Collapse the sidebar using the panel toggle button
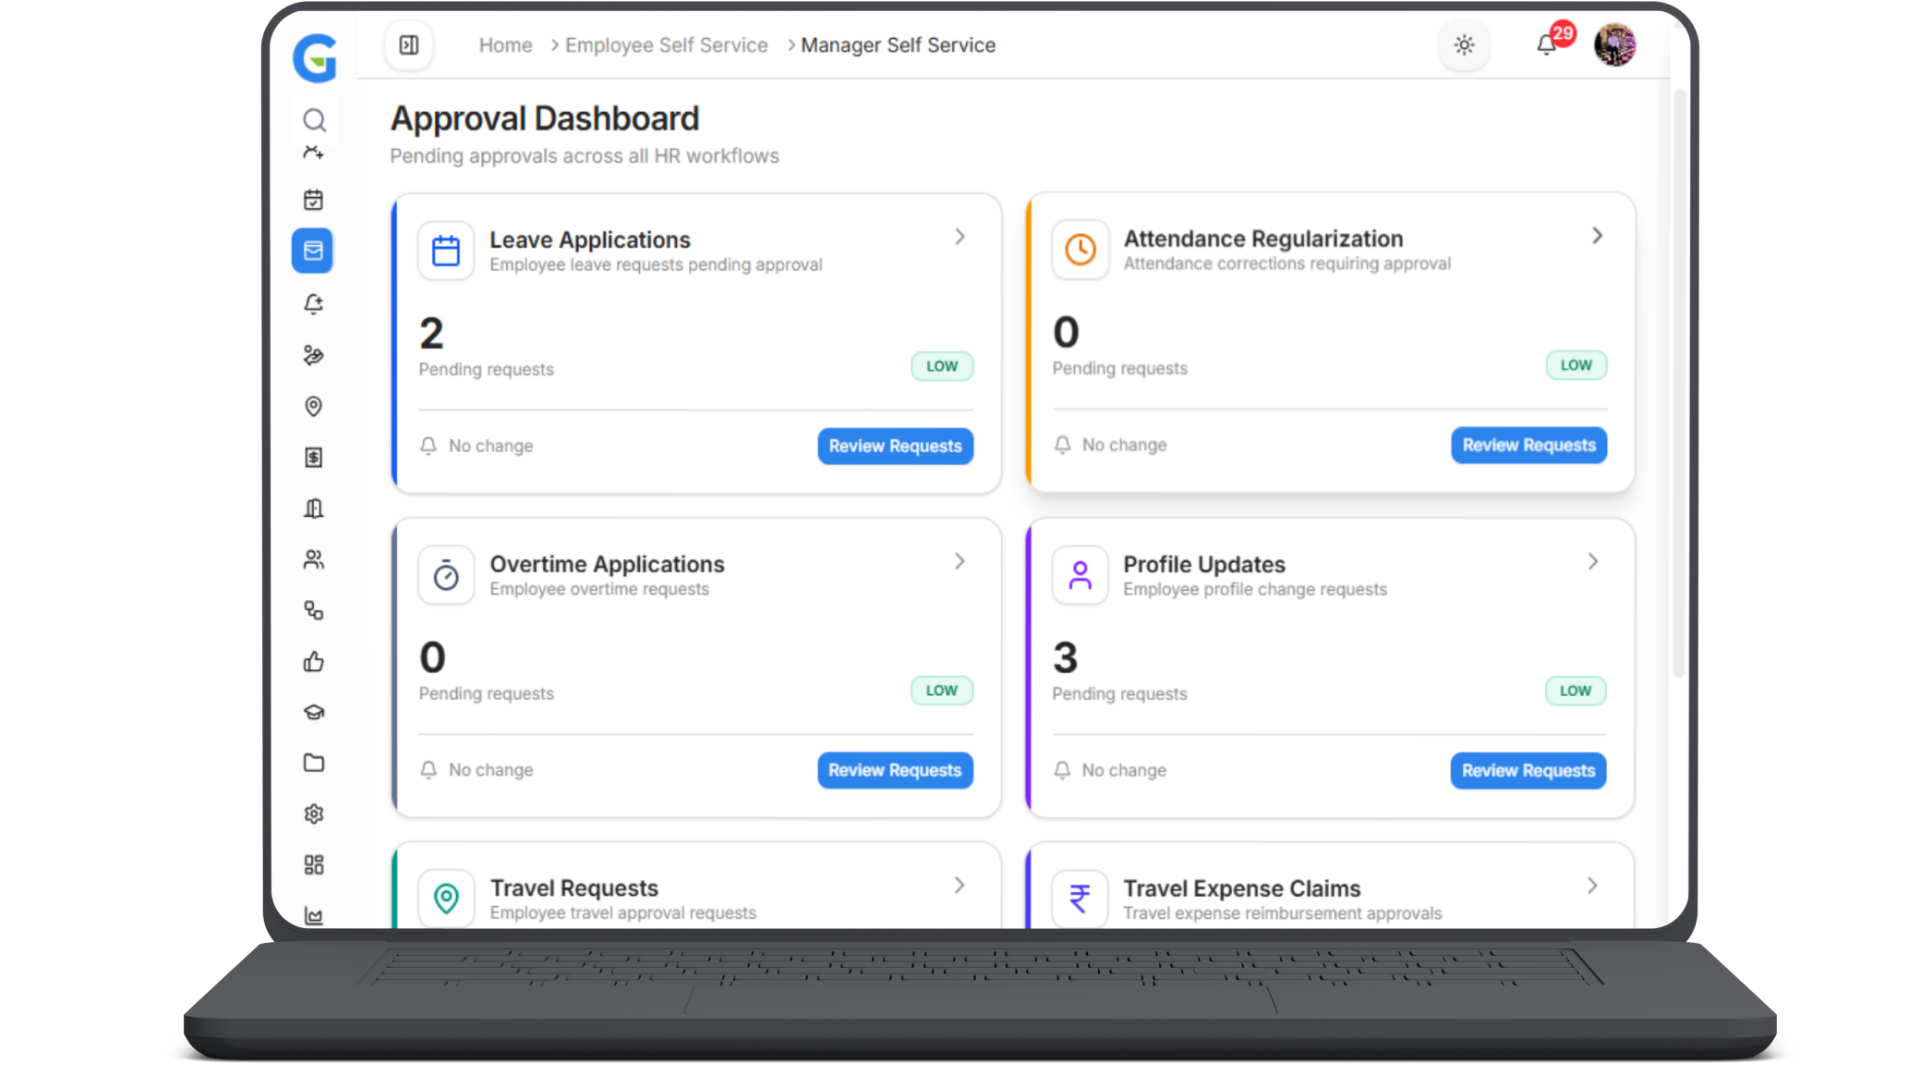This screenshot has width=1920, height=1080. (408, 45)
